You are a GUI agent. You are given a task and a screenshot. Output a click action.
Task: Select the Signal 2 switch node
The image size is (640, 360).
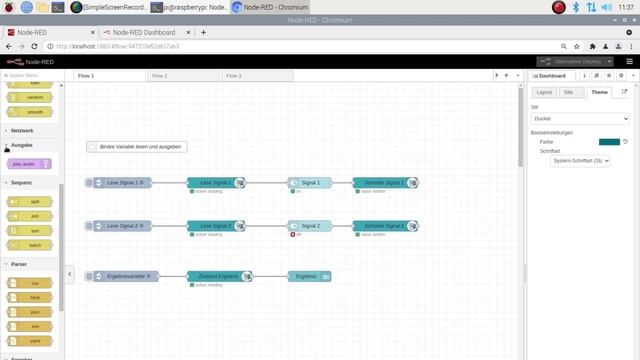tap(310, 226)
